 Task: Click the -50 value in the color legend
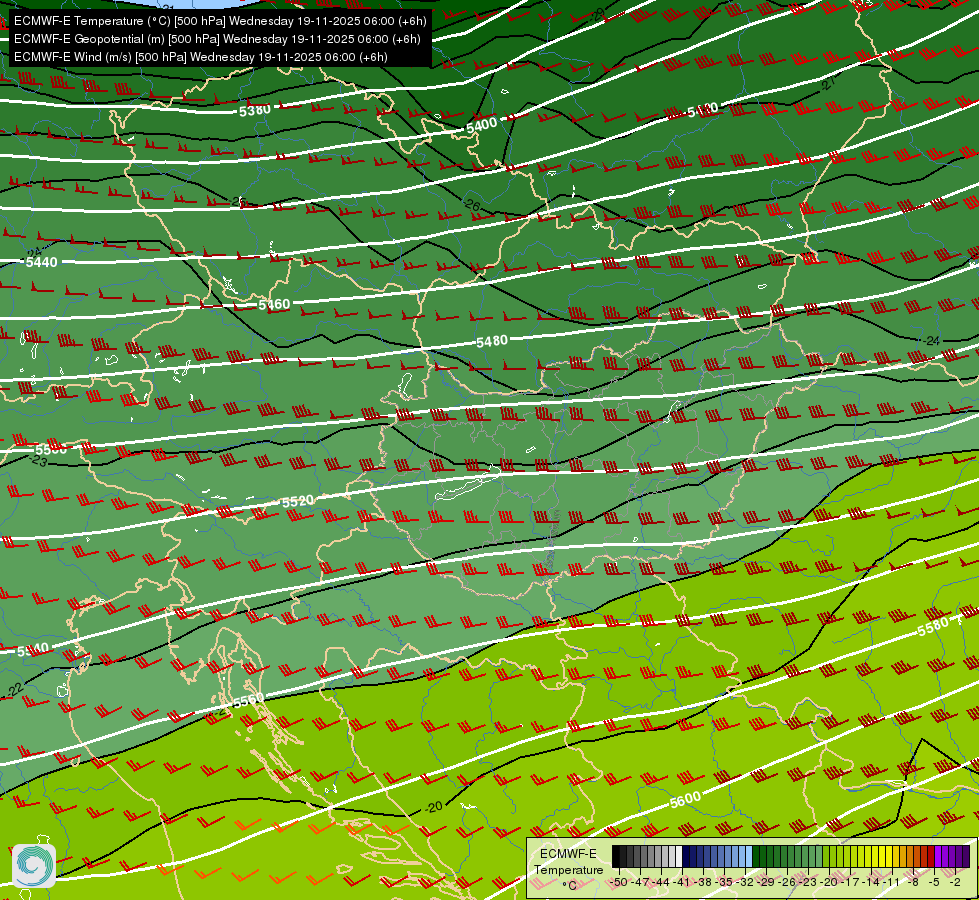pos(619,882)
